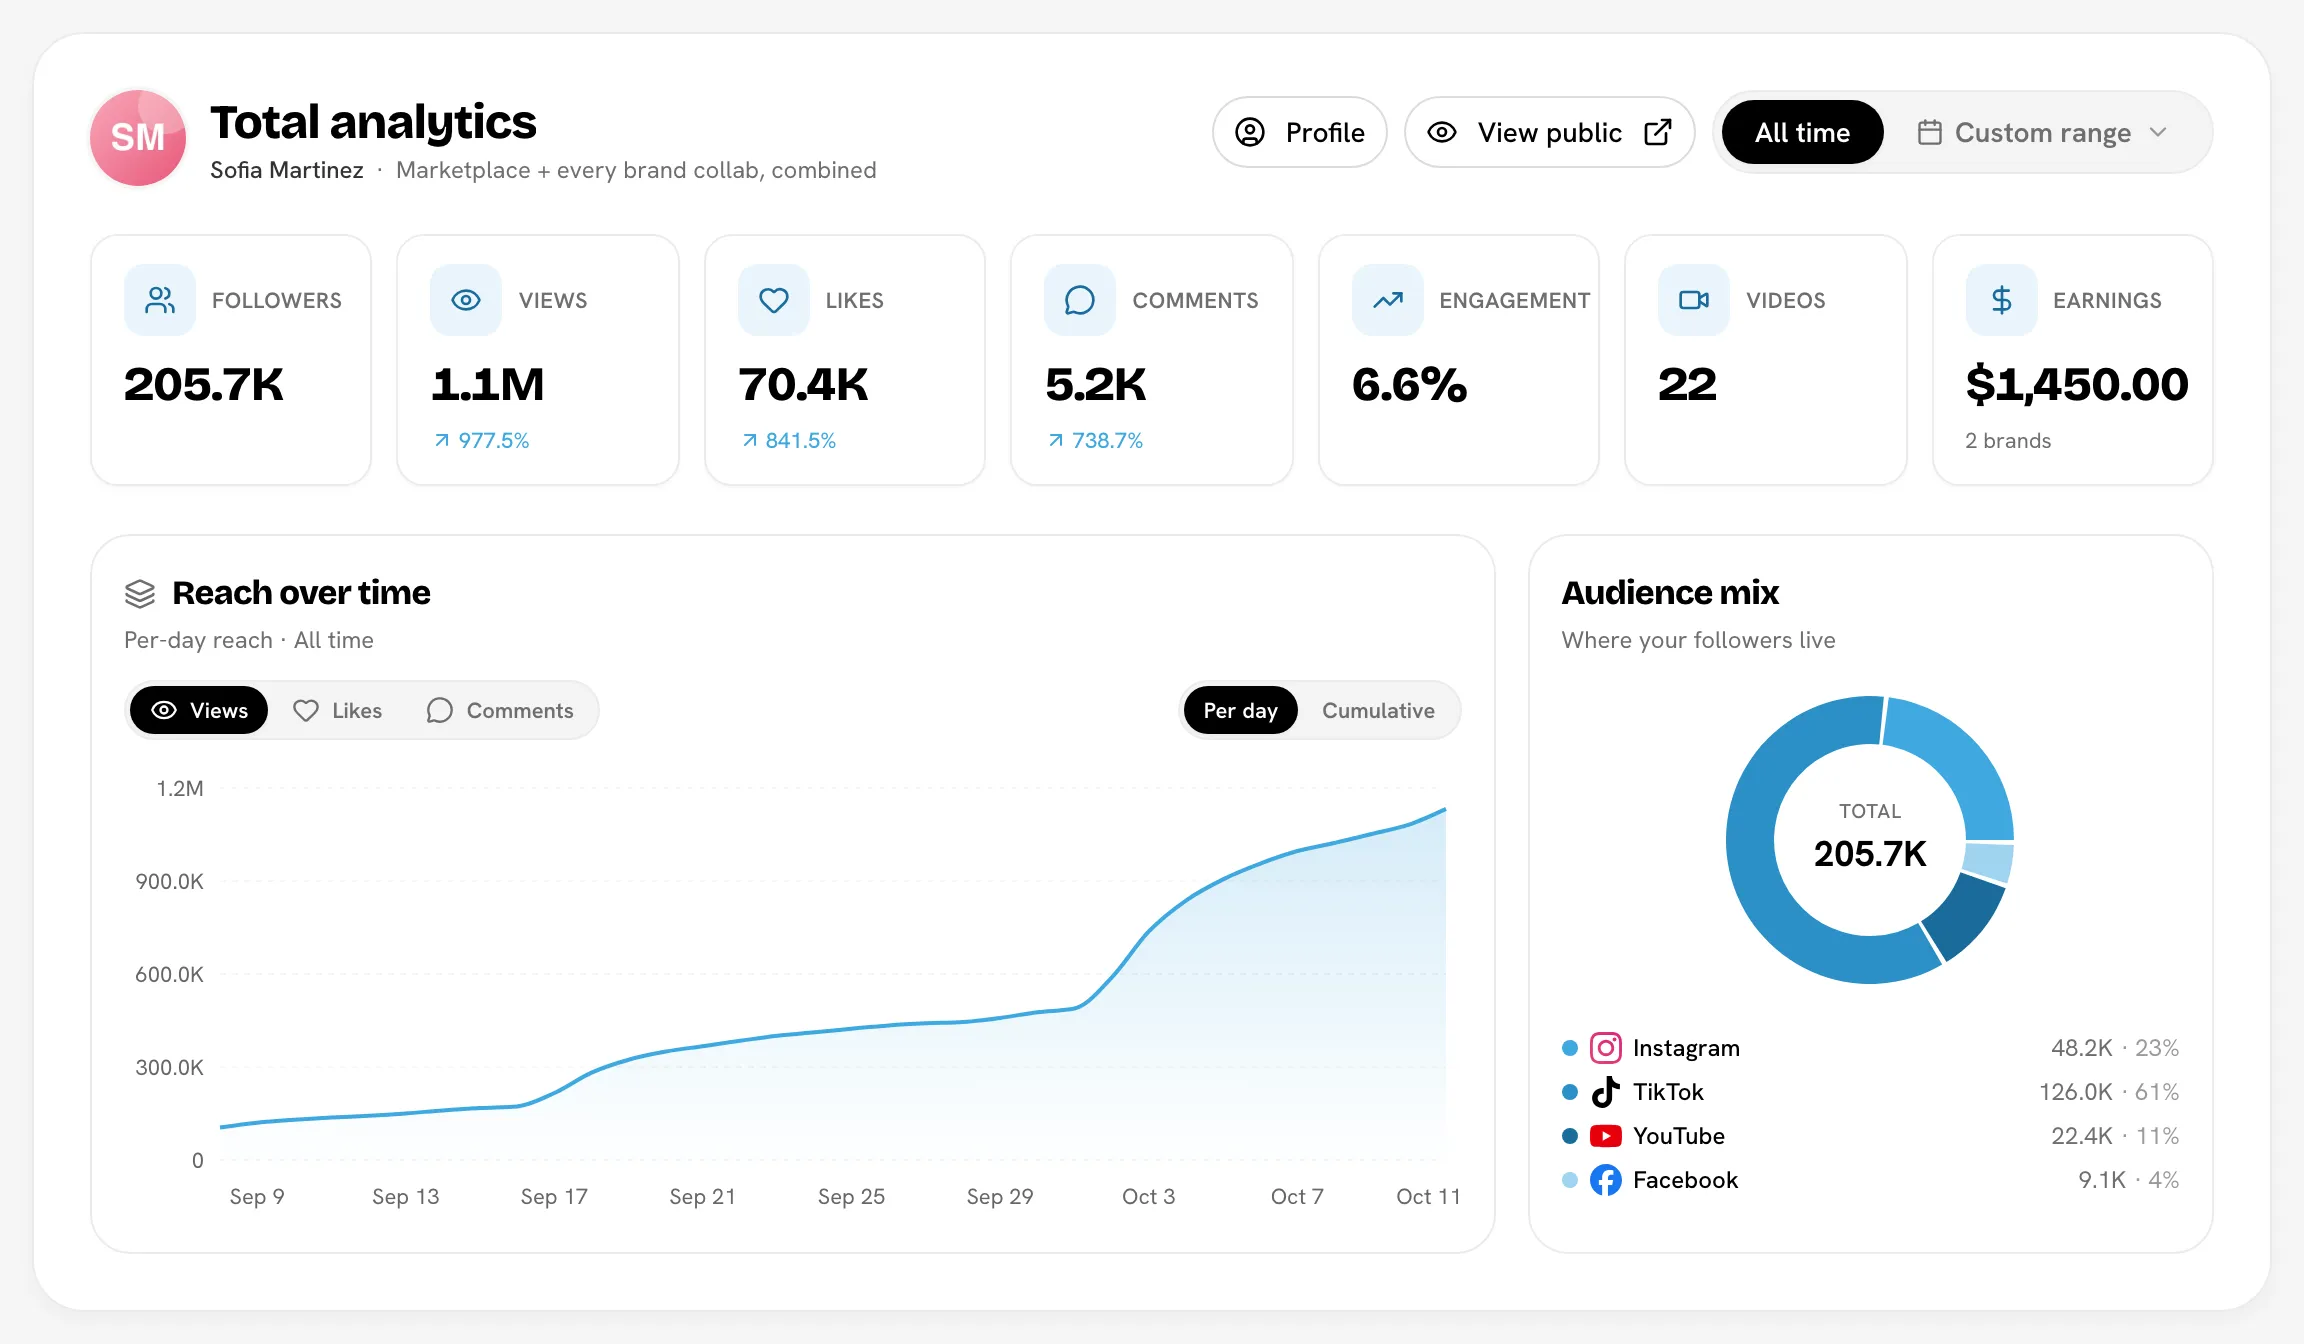The height and width of the screenshot is (1344, 2304).
Task: Click the TOTAL 205.7K donut center
Action: click(1870, 838)
